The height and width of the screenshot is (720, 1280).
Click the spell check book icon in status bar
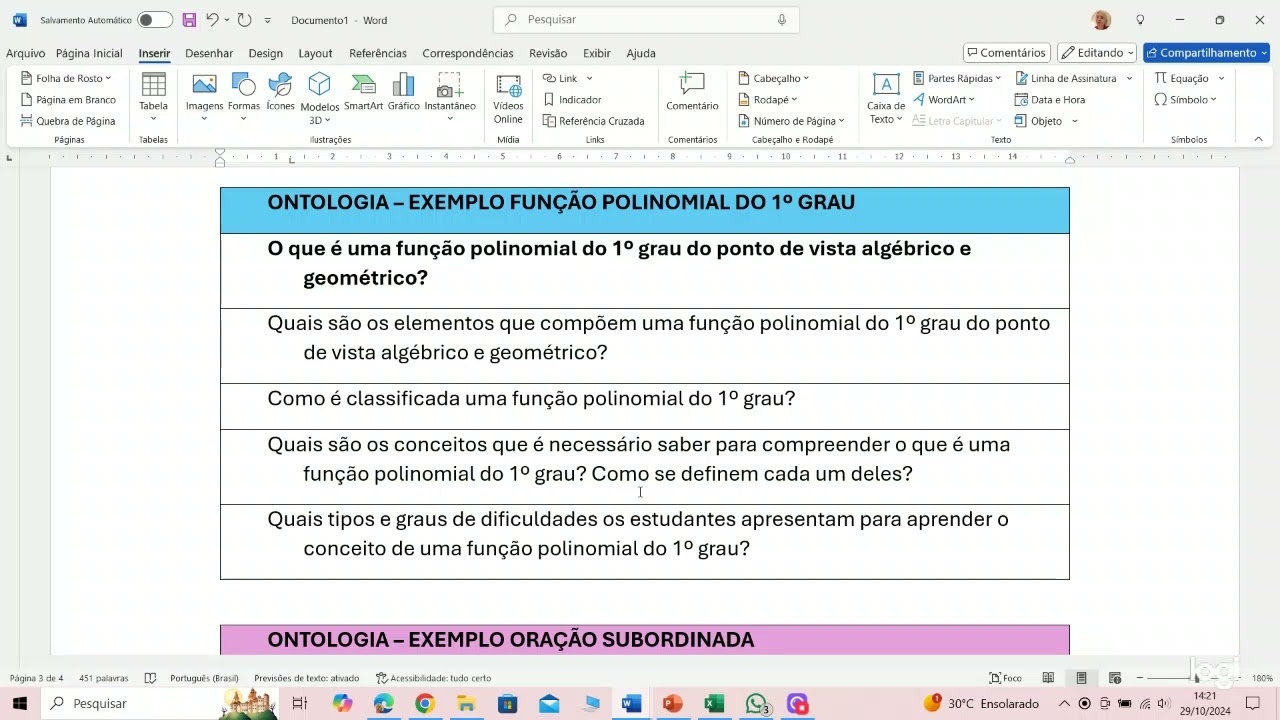150,678
